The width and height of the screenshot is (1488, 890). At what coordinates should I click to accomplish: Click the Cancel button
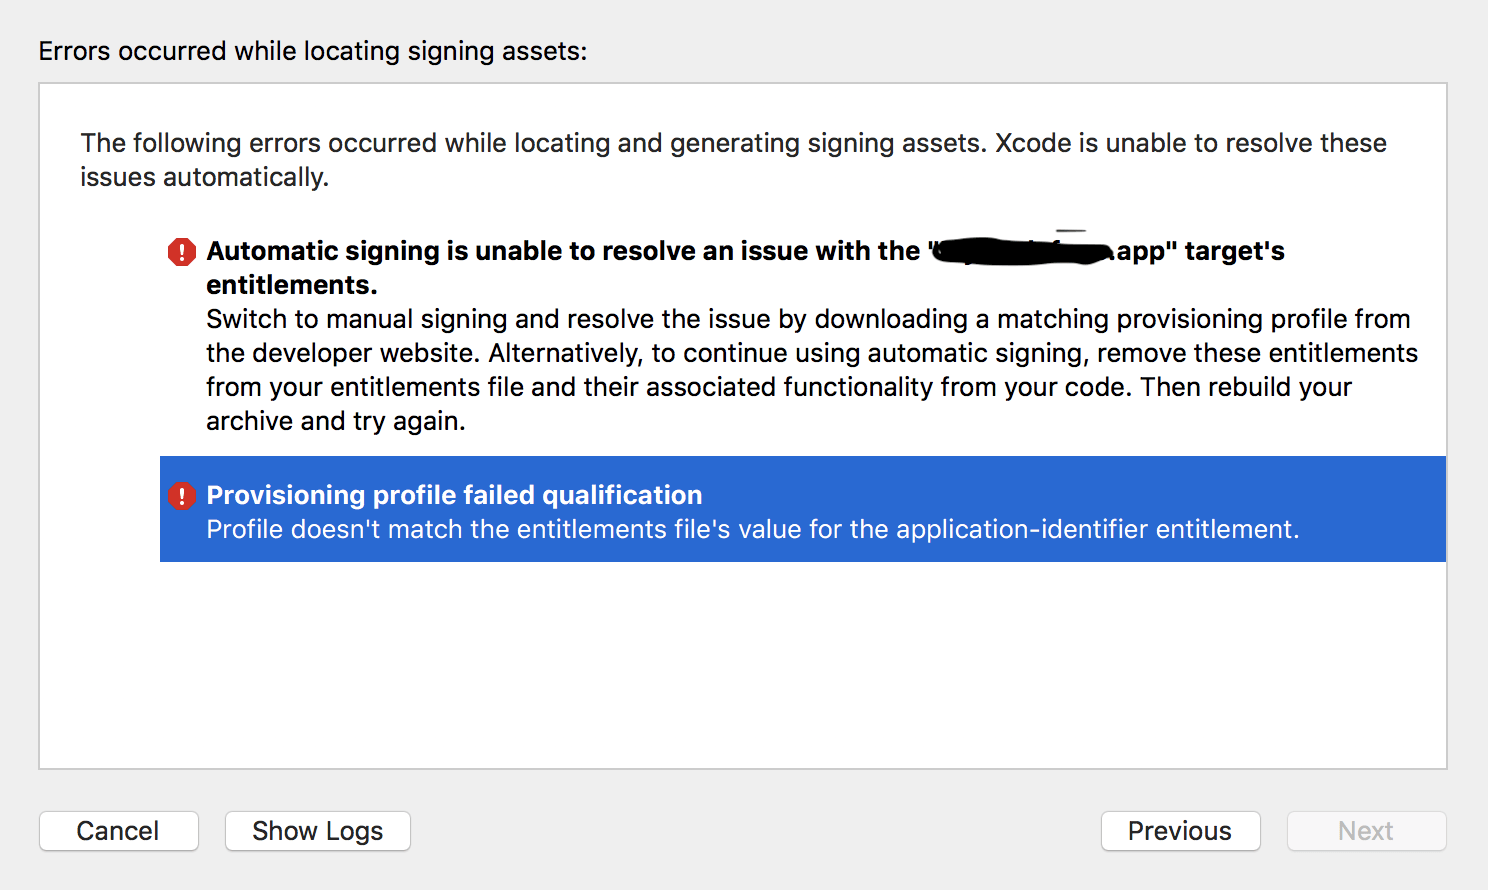coord(118,831)
